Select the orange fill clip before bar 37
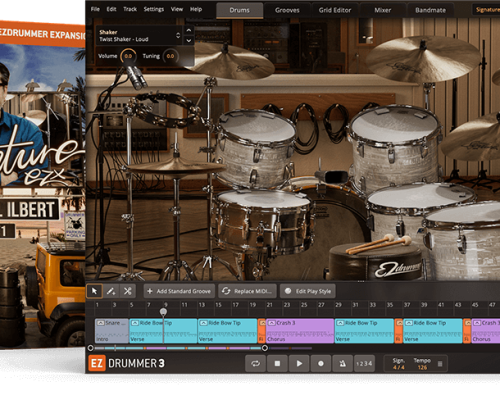The height and width of the screenshot is (400, 500). 398,331
